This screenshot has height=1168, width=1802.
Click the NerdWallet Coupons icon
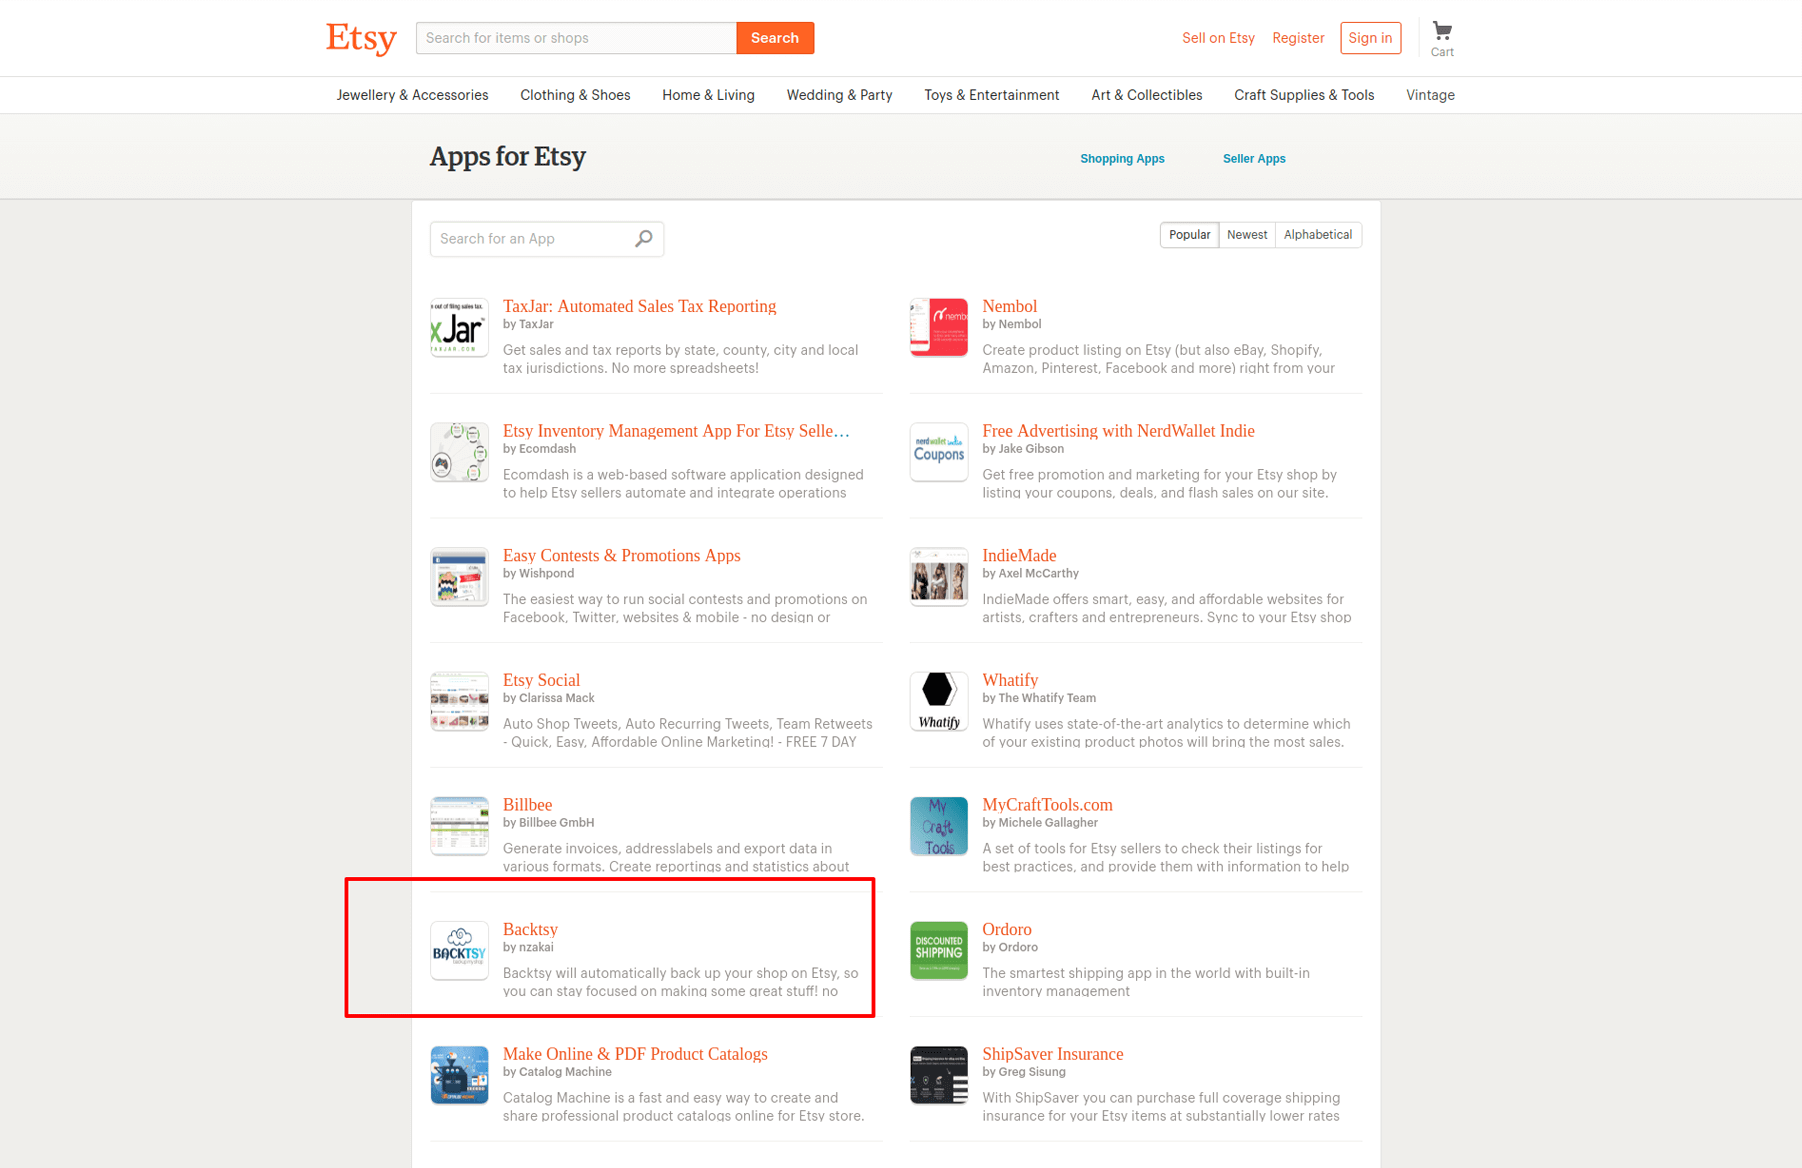(x=938, y=452)
